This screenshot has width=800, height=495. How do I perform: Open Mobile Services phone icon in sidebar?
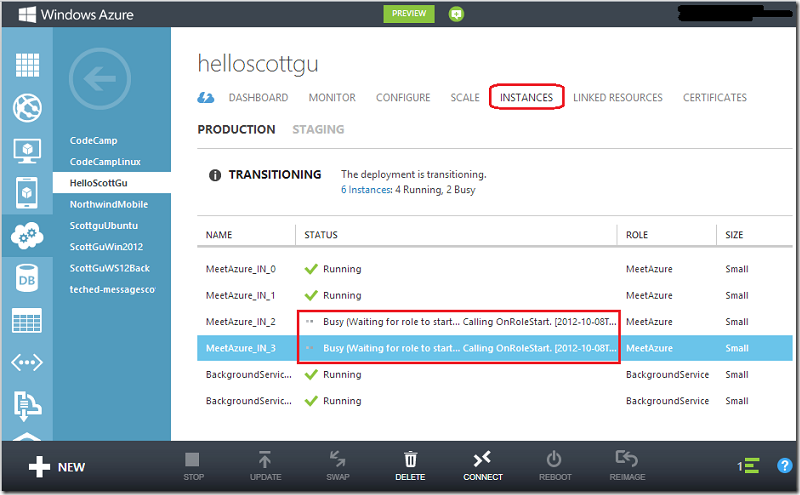(27, 193)
